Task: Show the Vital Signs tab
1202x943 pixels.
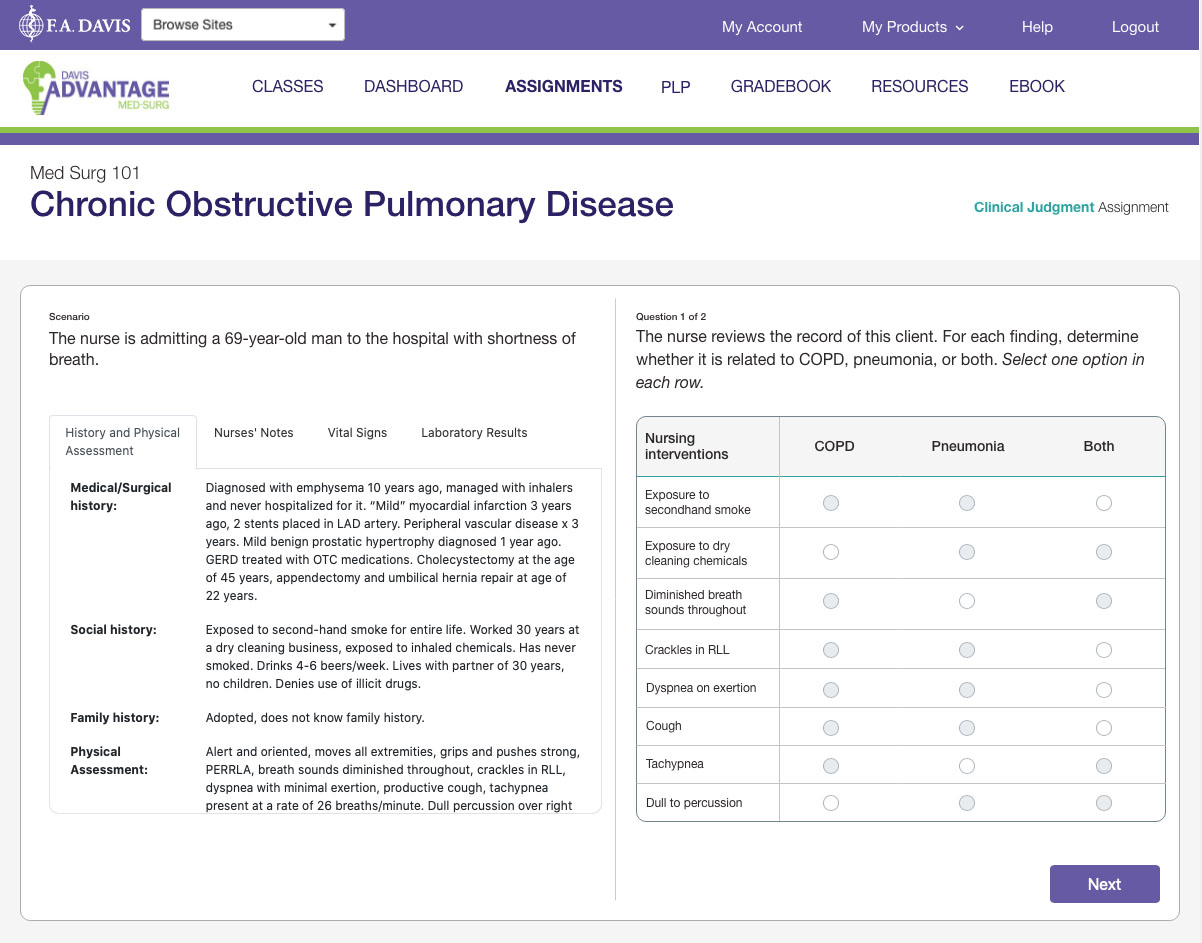Action: click(357, 433)
